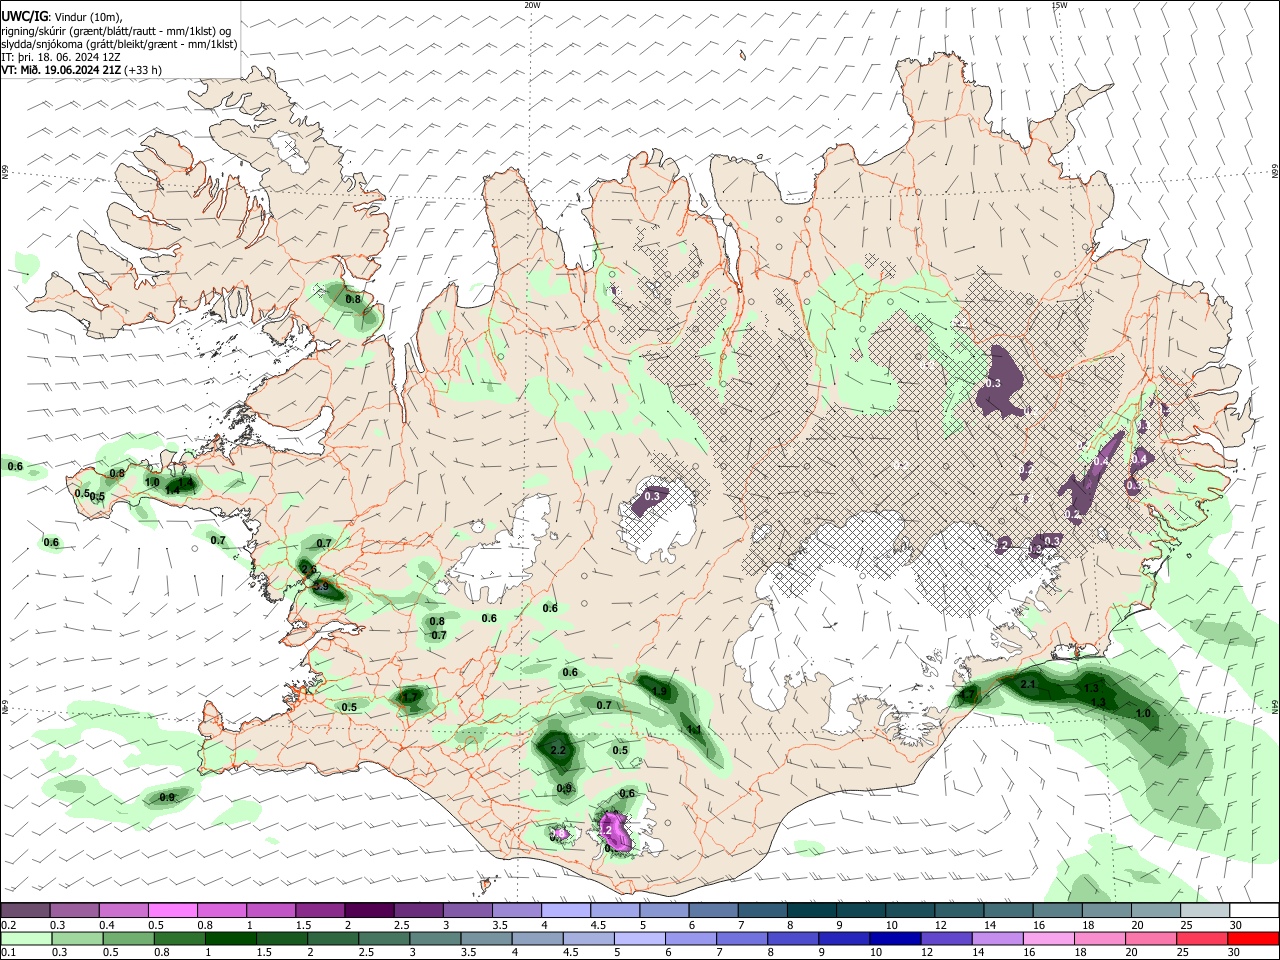Select rain-scale pink swatch between 18 and 20
1280x960 pixels.
point(1098,939)
